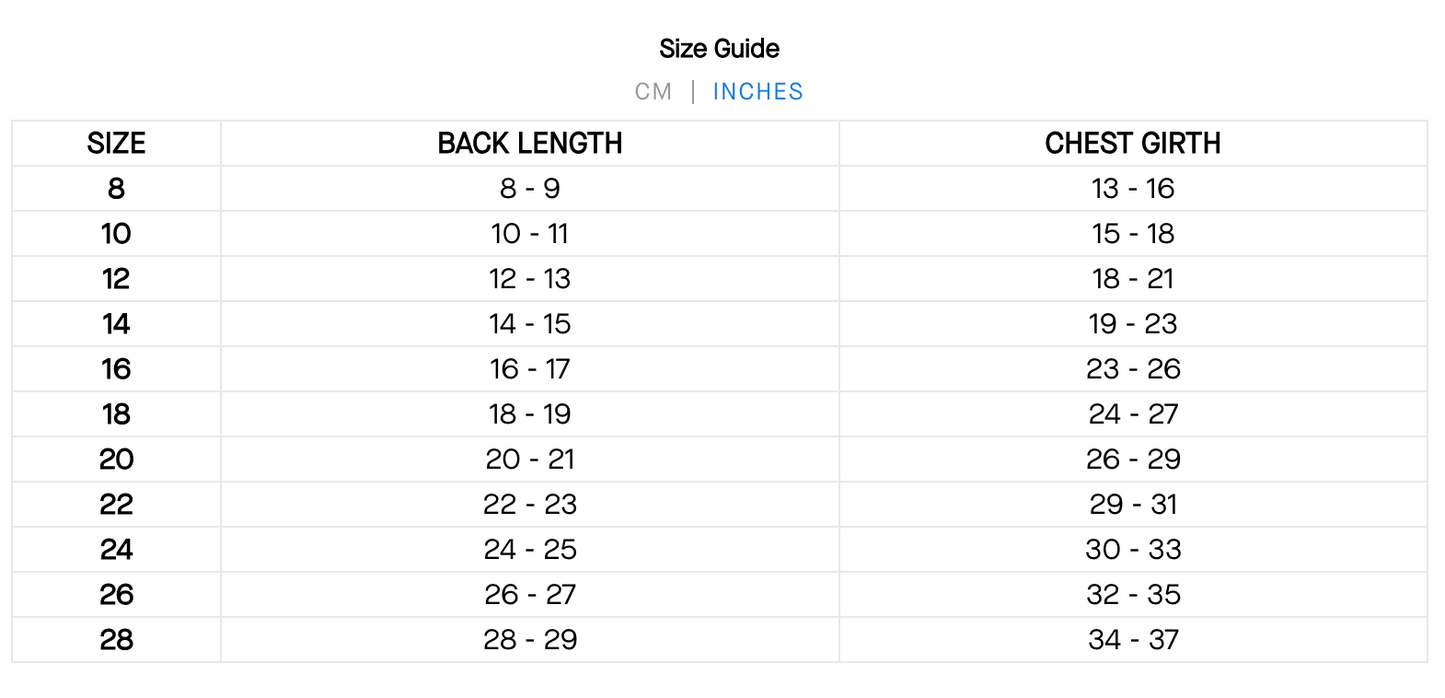The image size is (1445, 698).
Task: Click the Size Guide title
Action: click(x=719, y=48)
